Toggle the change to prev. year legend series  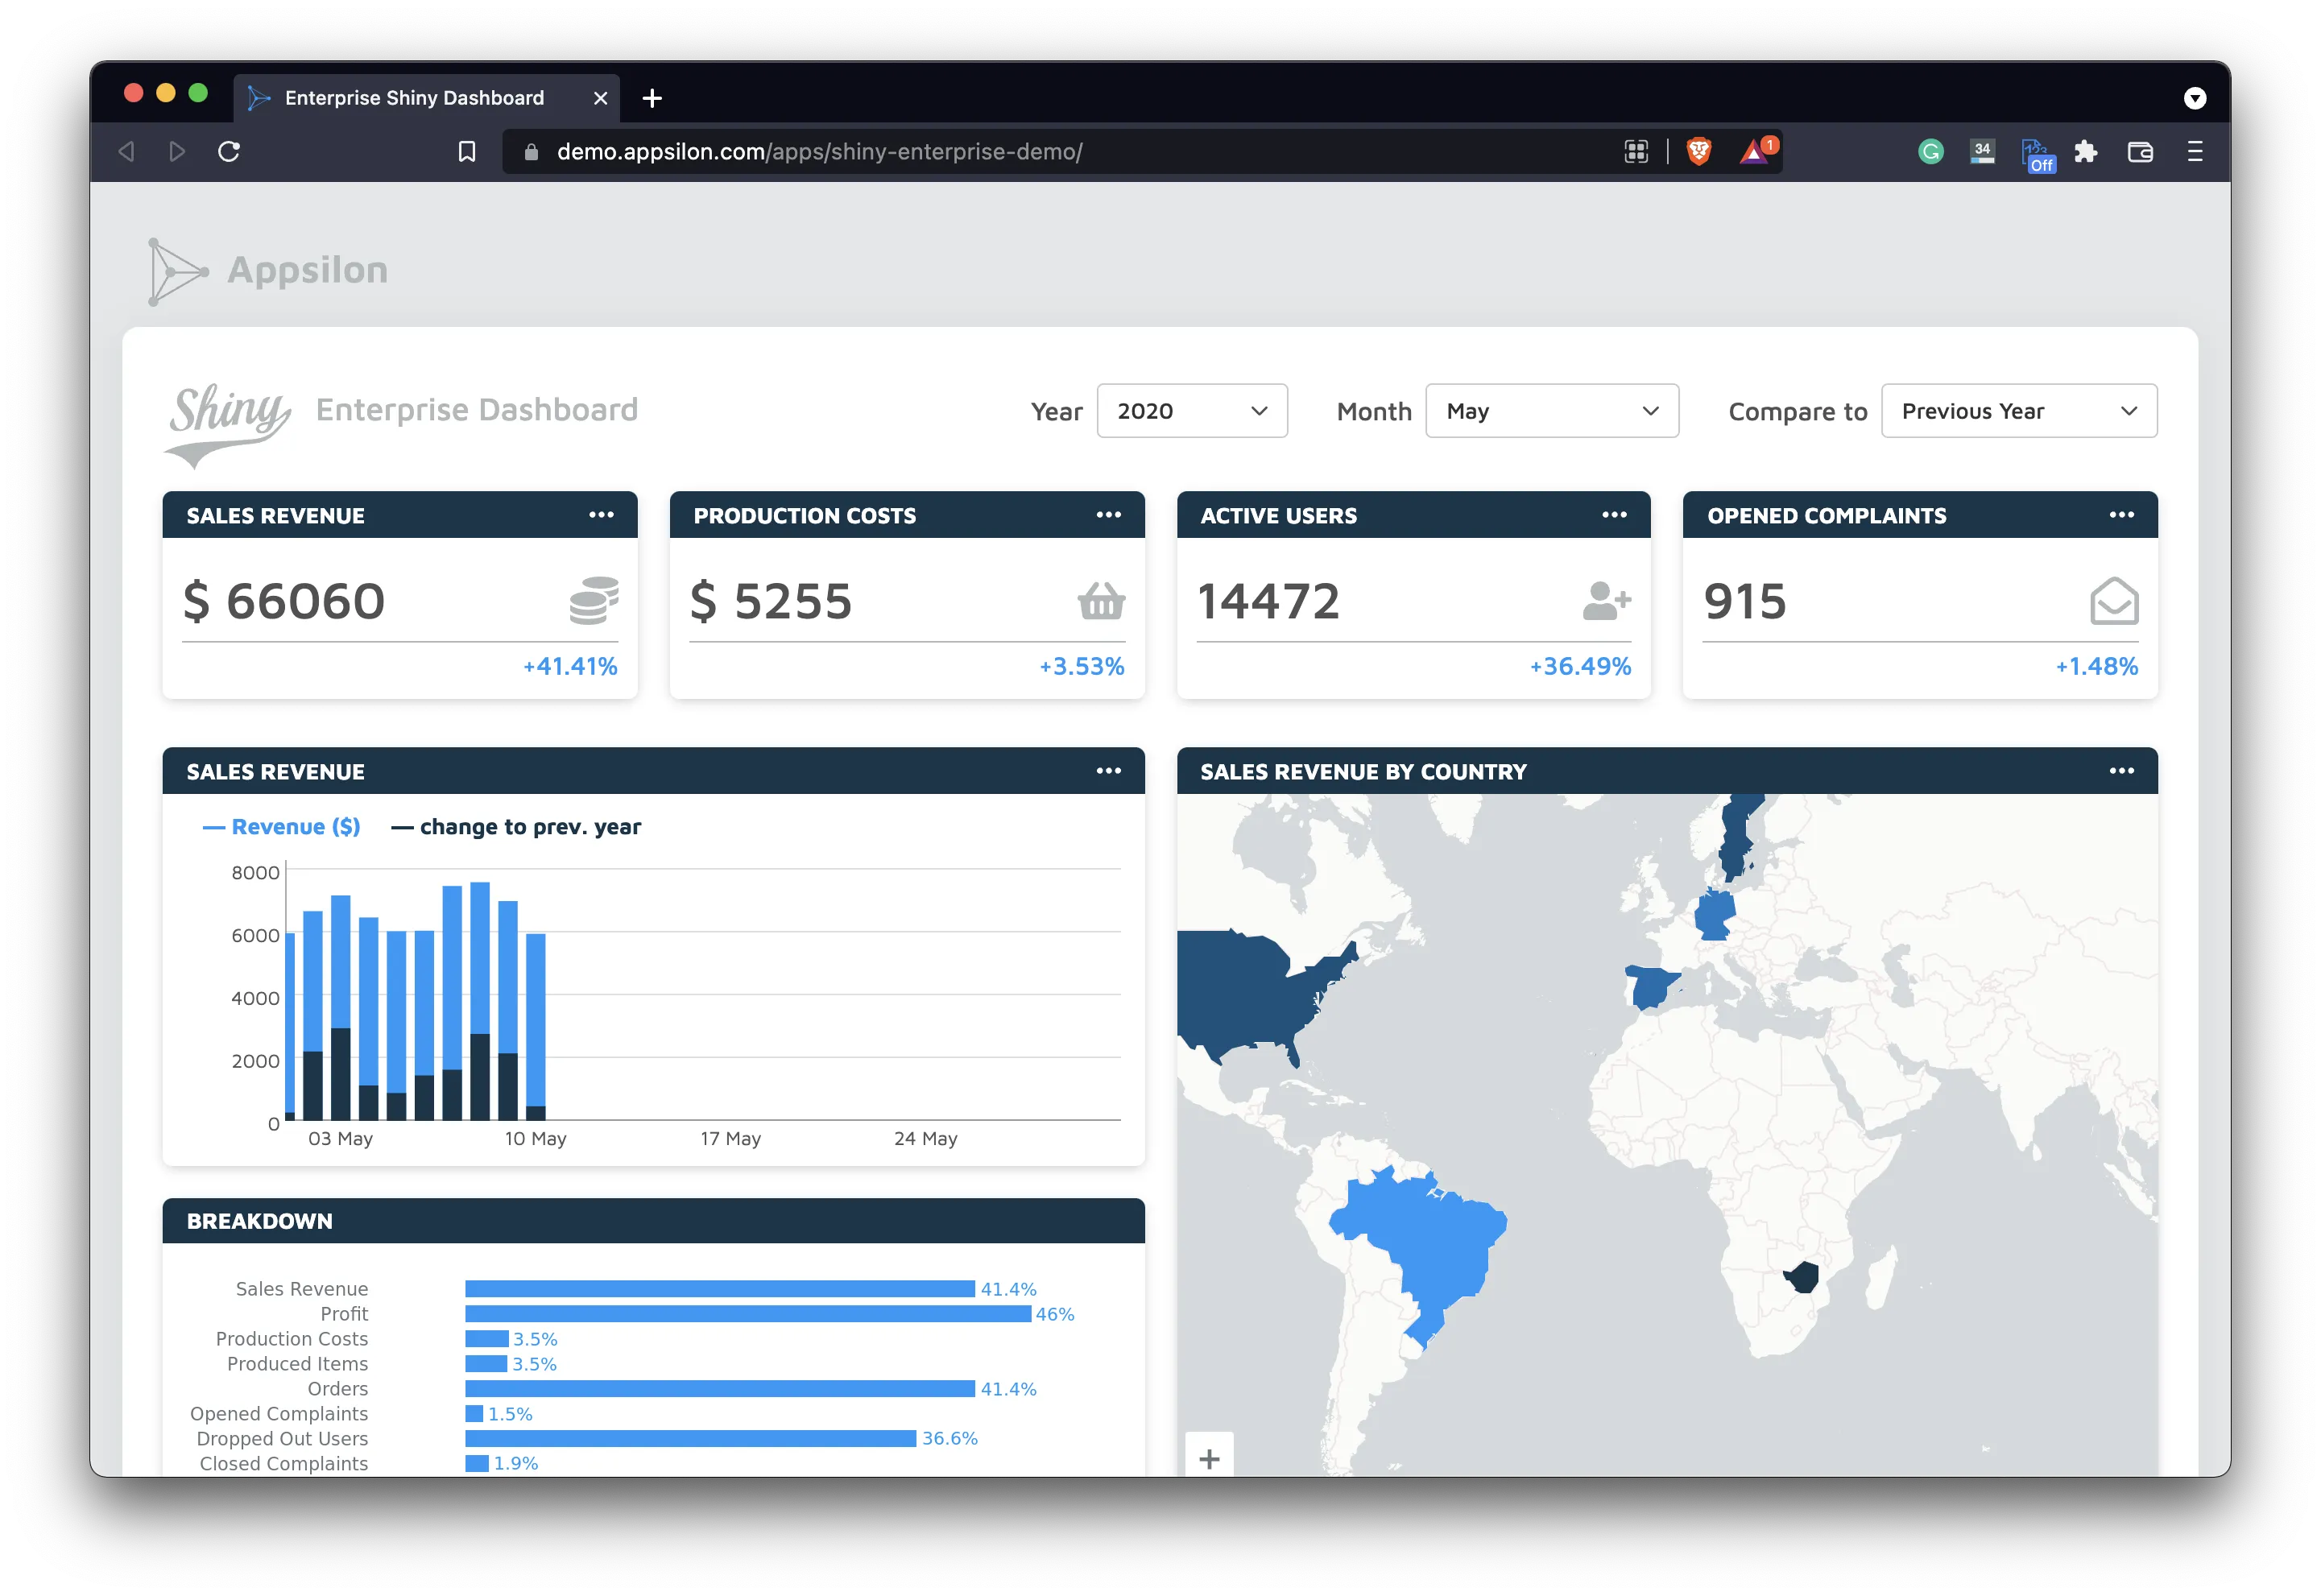(x=517, y=827)
